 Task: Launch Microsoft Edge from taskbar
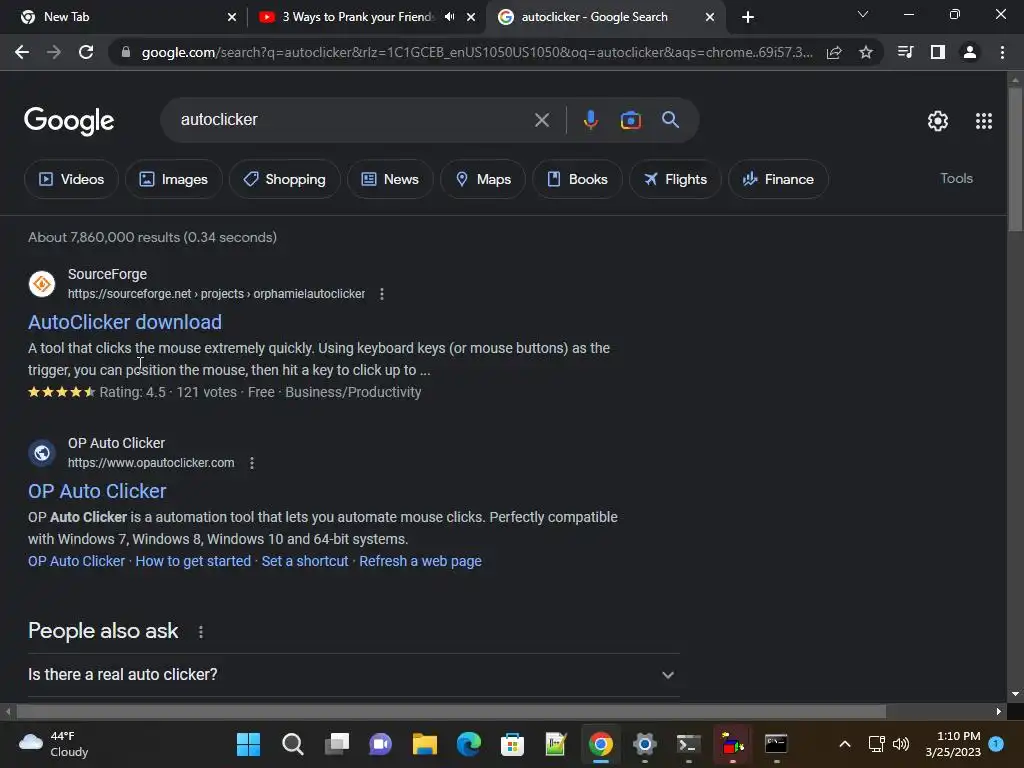tap(468, 744)
